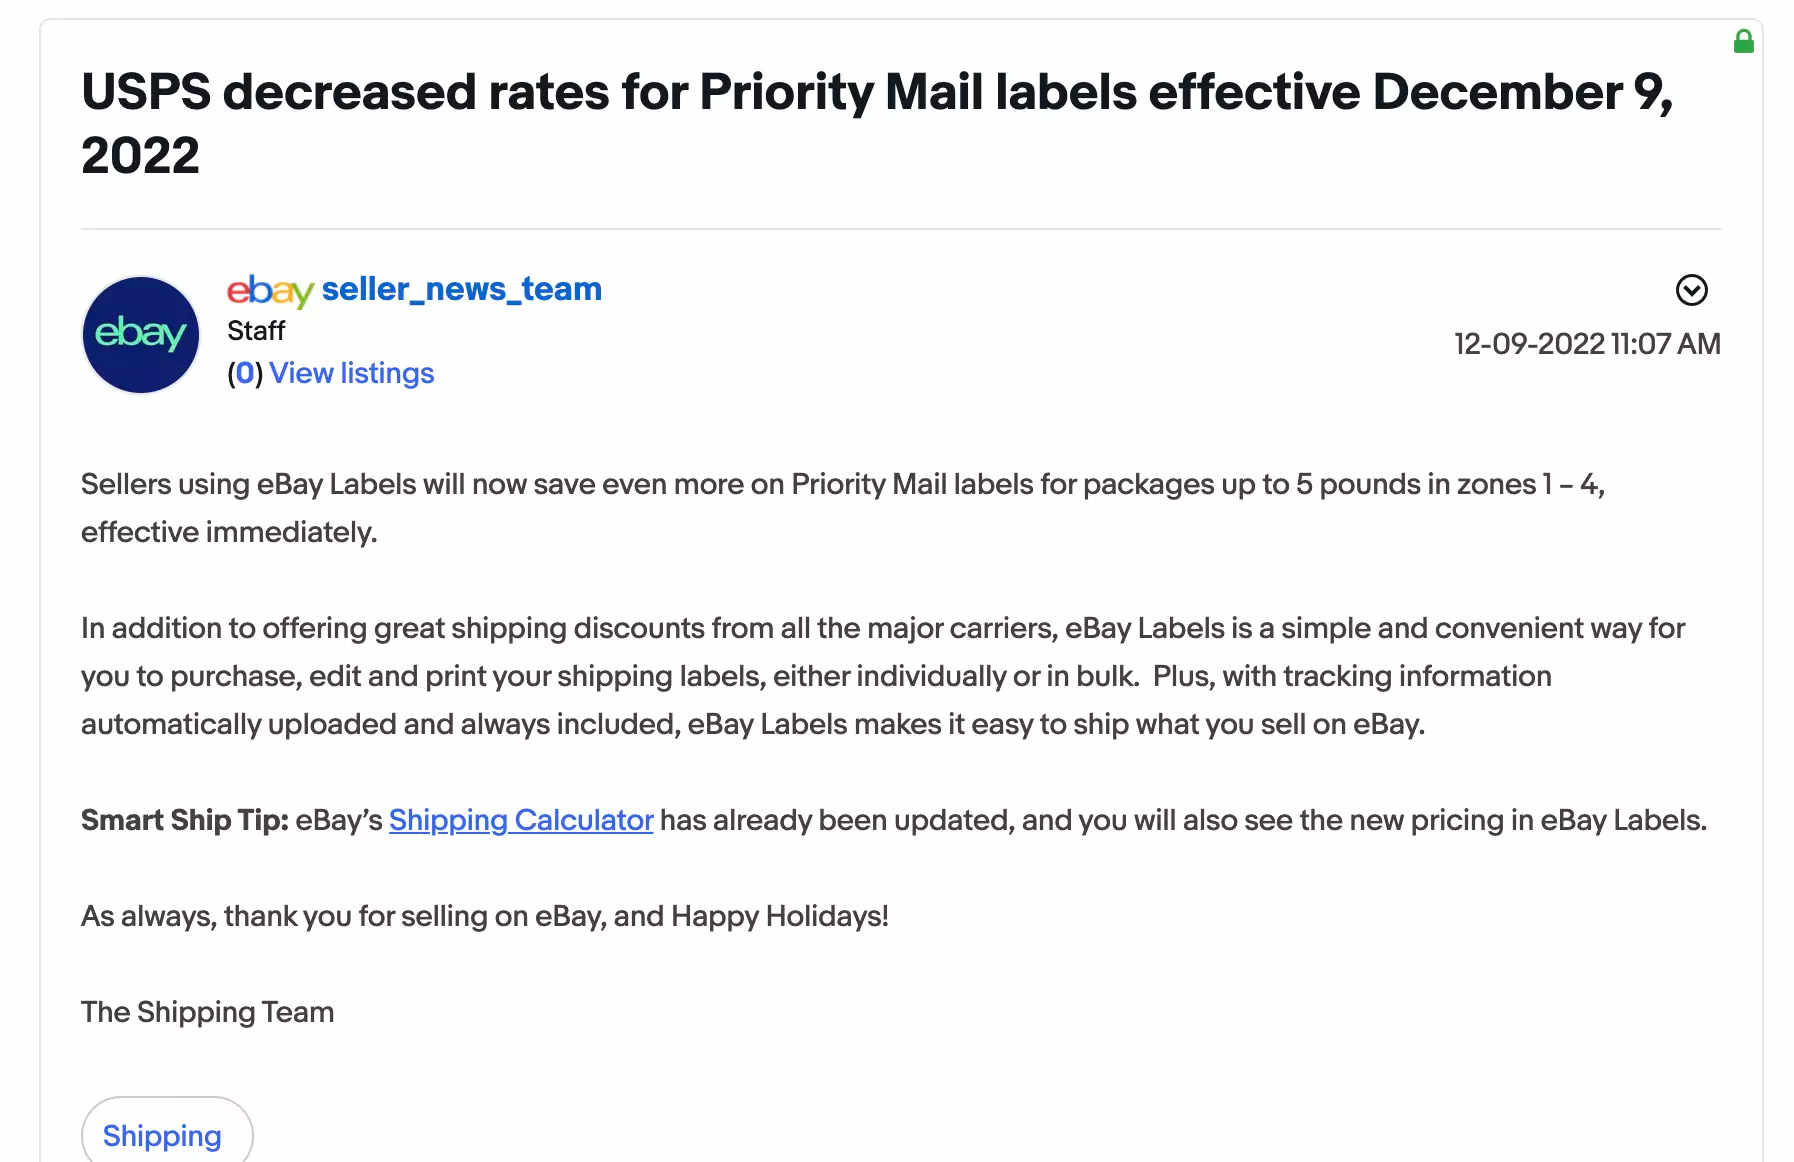The width and height of the screenshot is (1794, 1162).
Task: Click the green locked-thread padlock icon
Action: pos(1743,41)
